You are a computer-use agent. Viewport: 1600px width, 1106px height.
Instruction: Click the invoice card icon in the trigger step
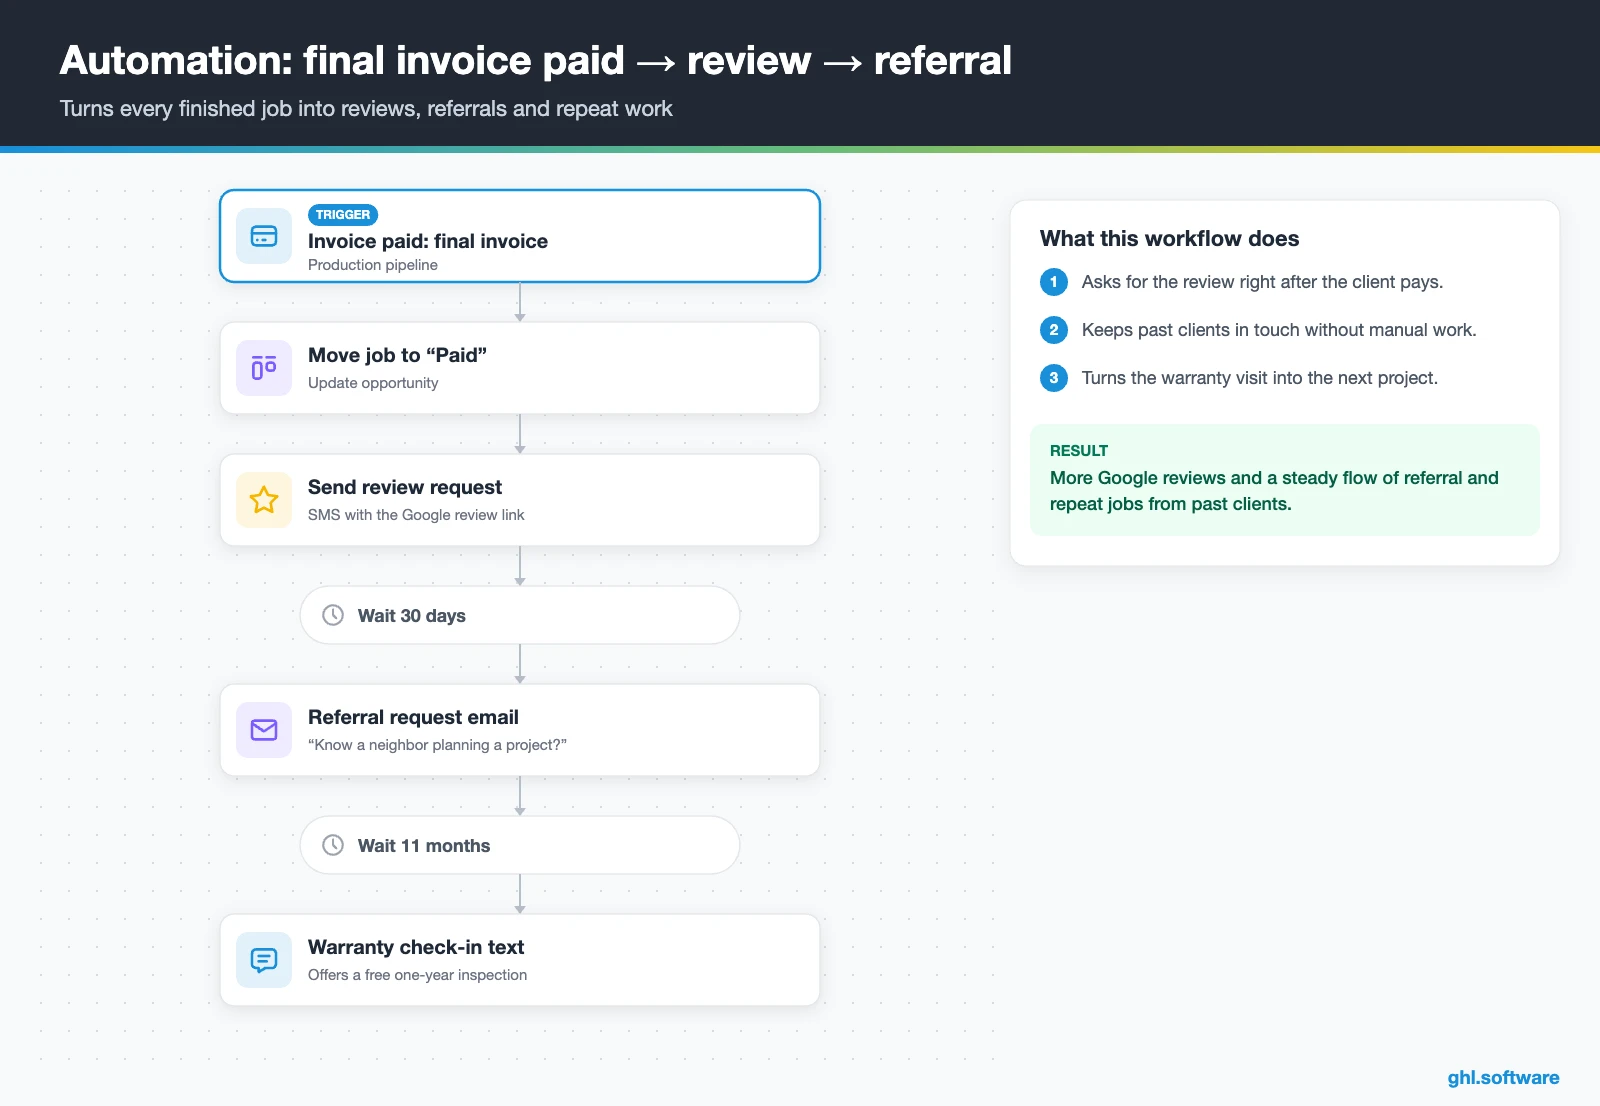264,236
